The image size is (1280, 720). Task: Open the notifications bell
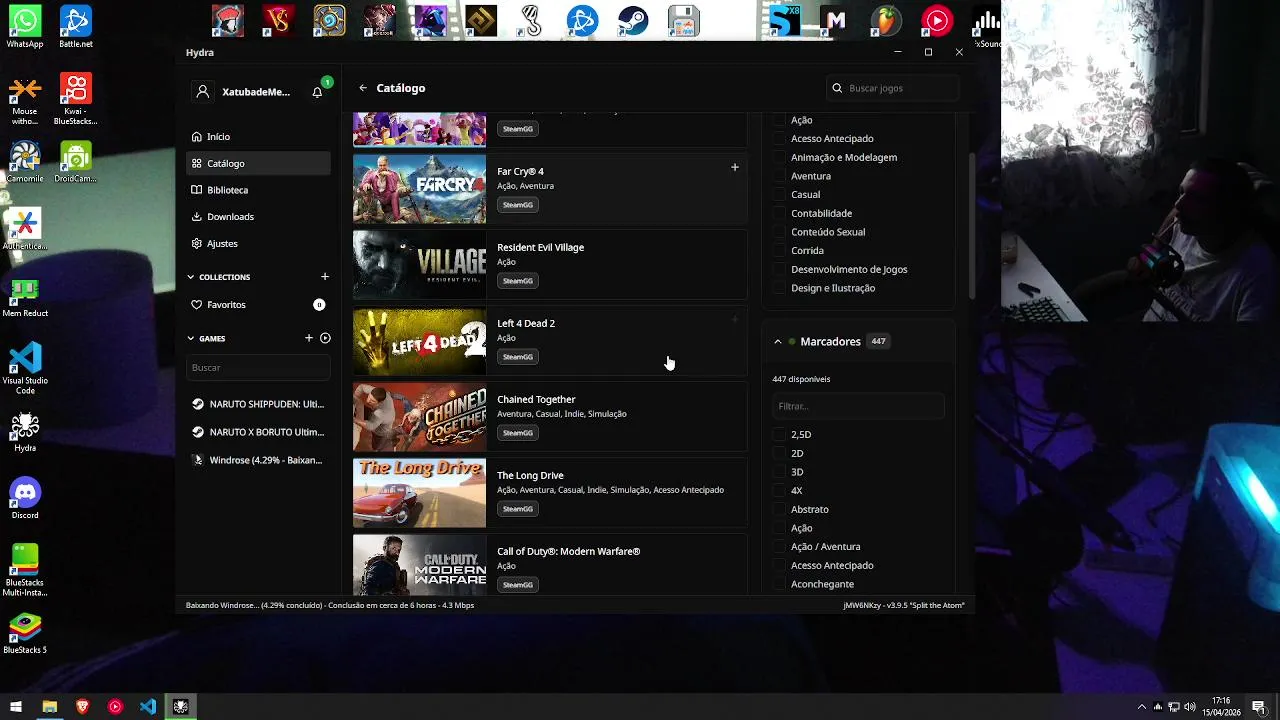pyautogui.click(x=317, y=92)
